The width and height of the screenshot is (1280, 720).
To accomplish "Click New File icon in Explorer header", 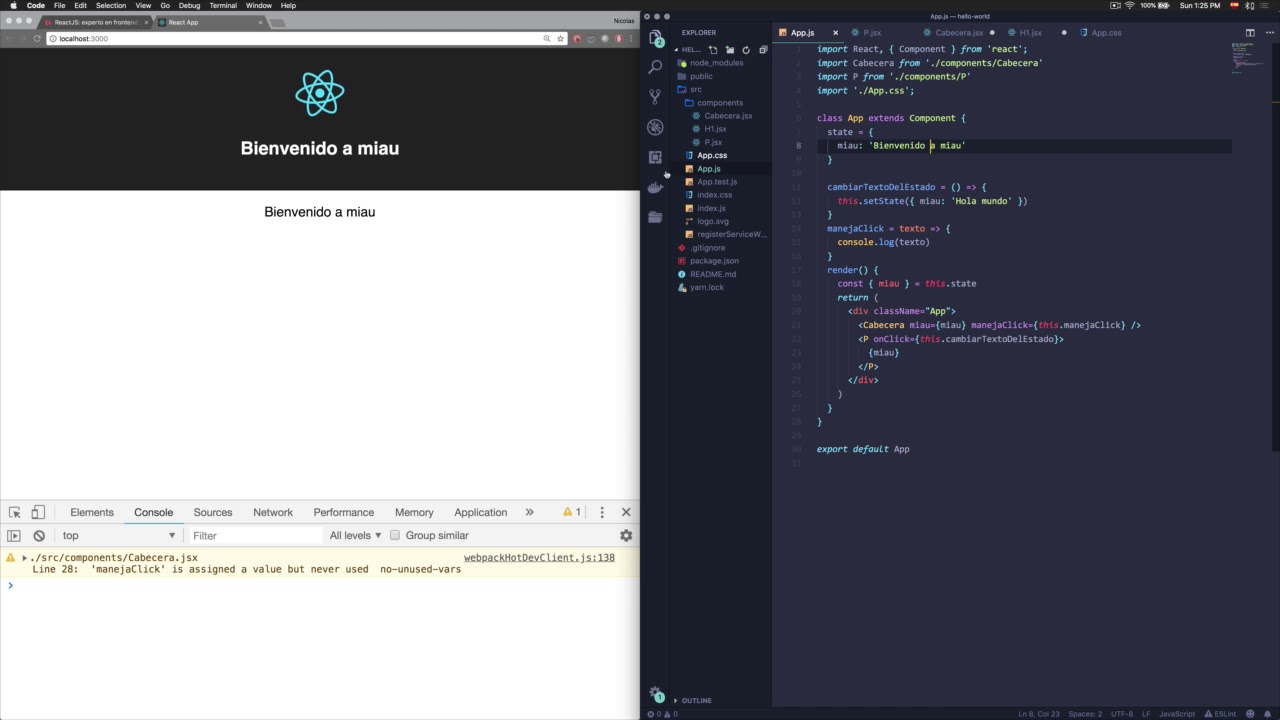I will [x=713, y=49].
